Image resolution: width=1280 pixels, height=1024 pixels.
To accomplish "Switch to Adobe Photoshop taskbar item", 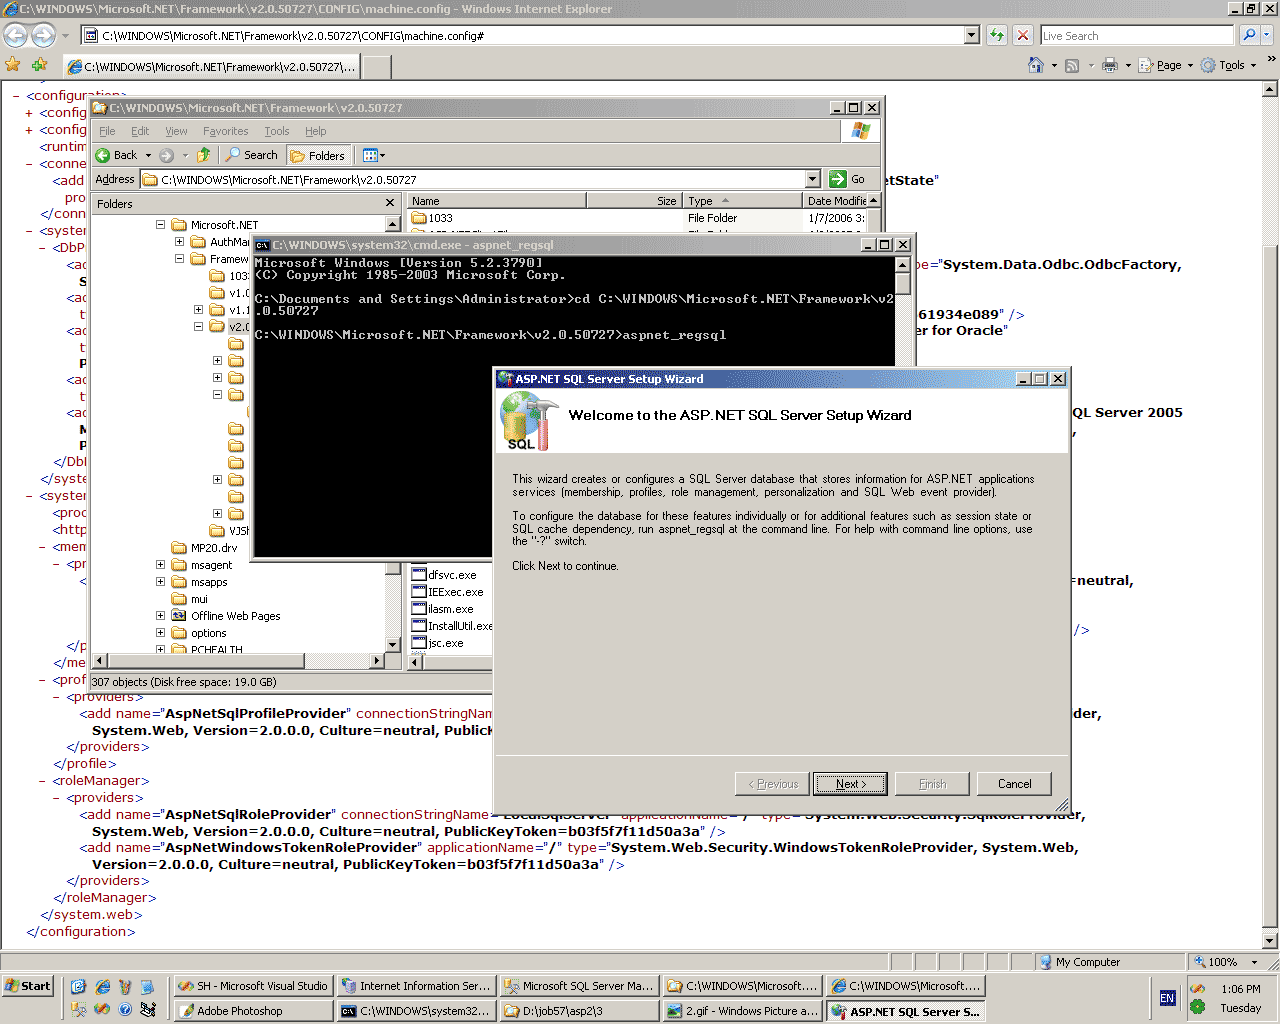I will (252, 1011).
